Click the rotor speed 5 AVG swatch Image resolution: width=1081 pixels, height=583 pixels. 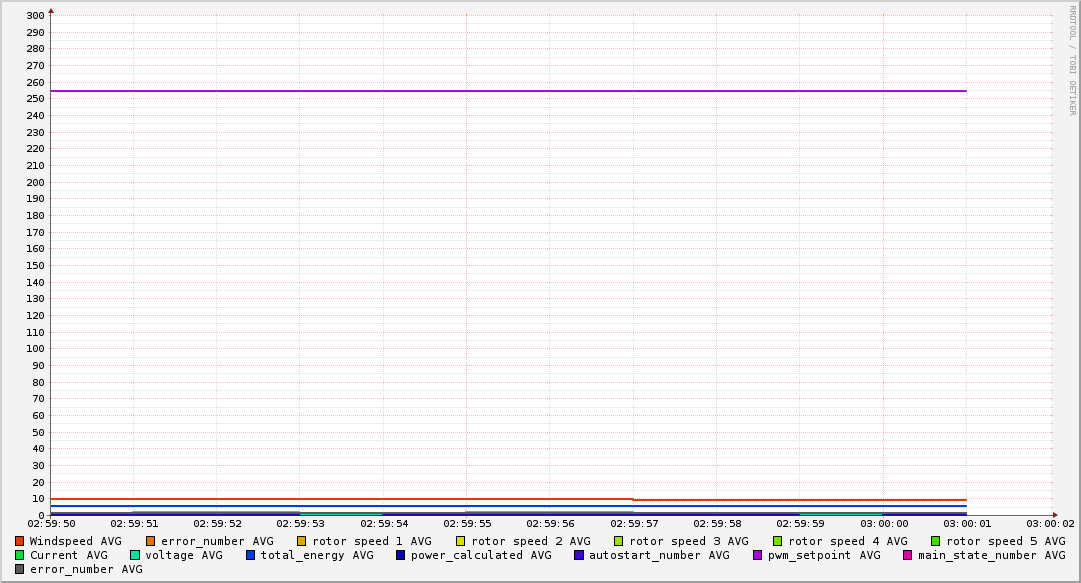pyautogui.click(x=936, y=541)
